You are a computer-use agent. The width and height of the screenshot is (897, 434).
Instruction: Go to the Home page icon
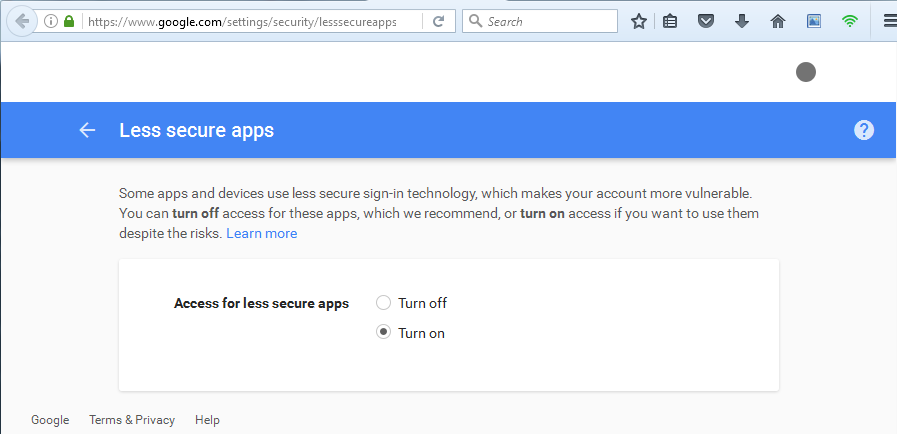click(x=777, y=21)
